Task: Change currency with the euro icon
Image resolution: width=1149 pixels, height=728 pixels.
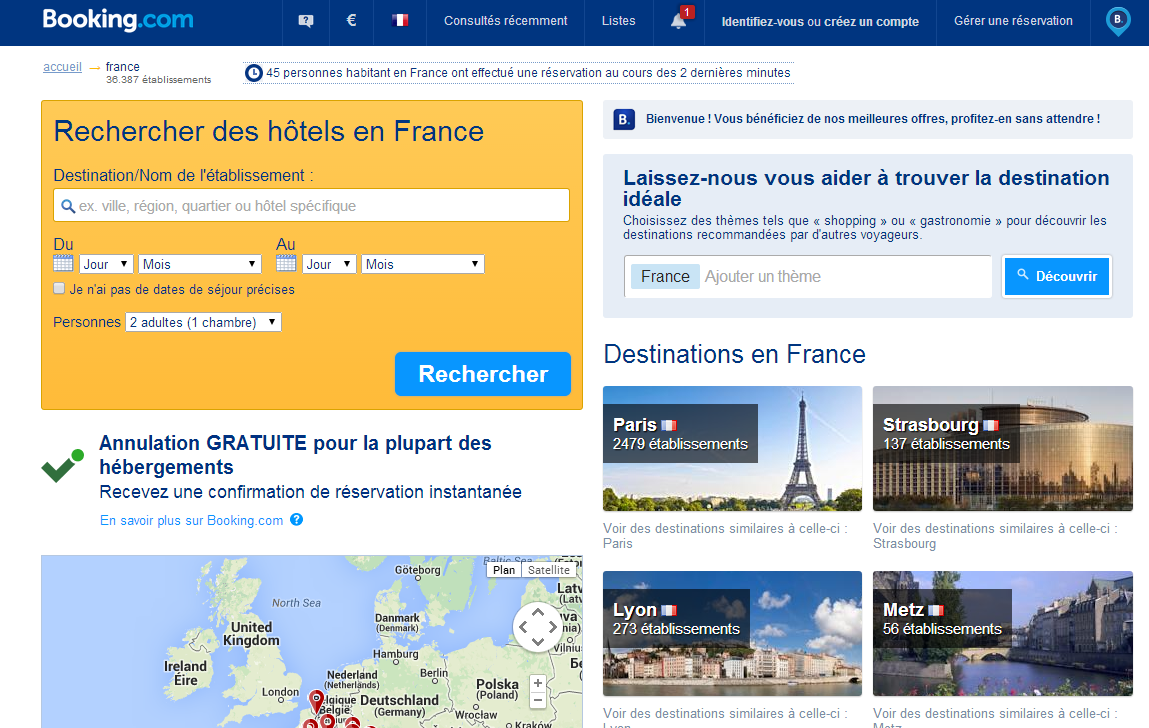Action: pyautogui.click(x=352, y=21)
